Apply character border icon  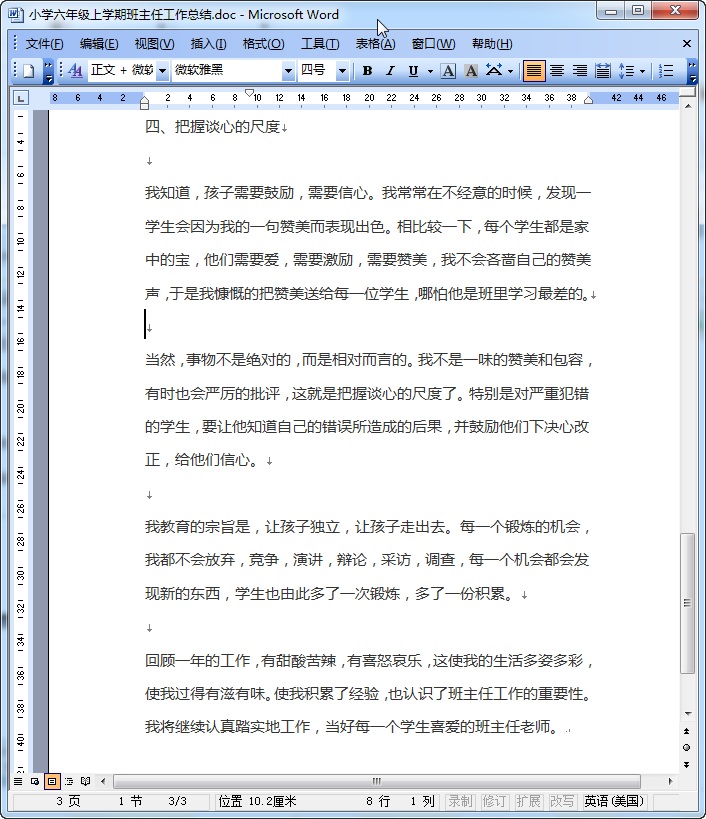tap(448, 71)
